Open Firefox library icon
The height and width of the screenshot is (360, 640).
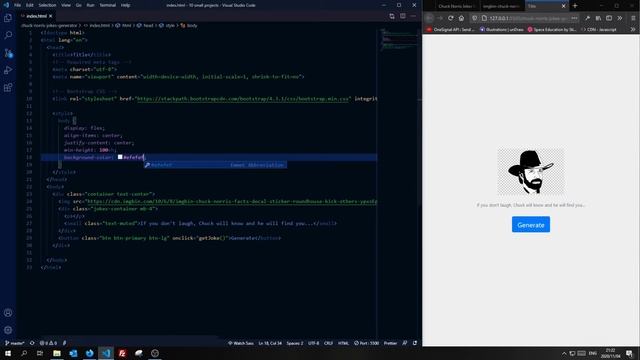[x=598, y=18]
